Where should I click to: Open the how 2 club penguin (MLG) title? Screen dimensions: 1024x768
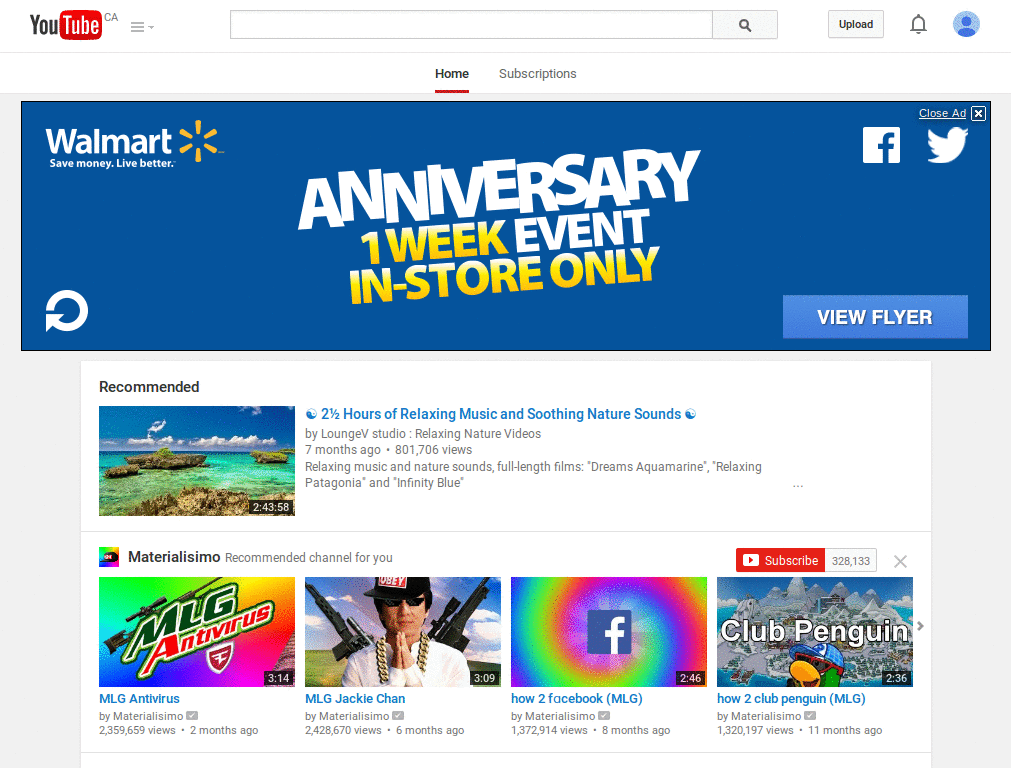coord(791,699)
